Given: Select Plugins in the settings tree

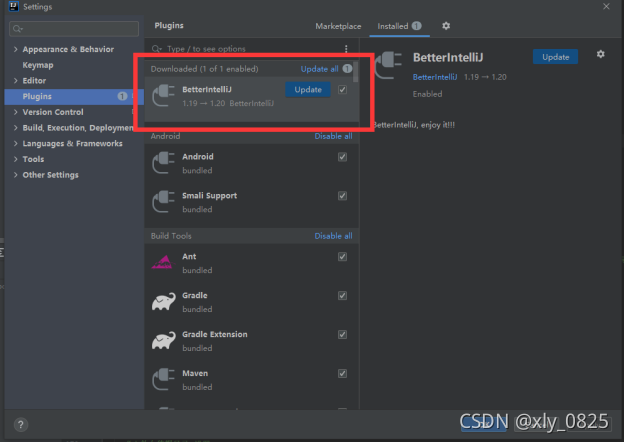Looking at the screenshot, I should [74, 96].
